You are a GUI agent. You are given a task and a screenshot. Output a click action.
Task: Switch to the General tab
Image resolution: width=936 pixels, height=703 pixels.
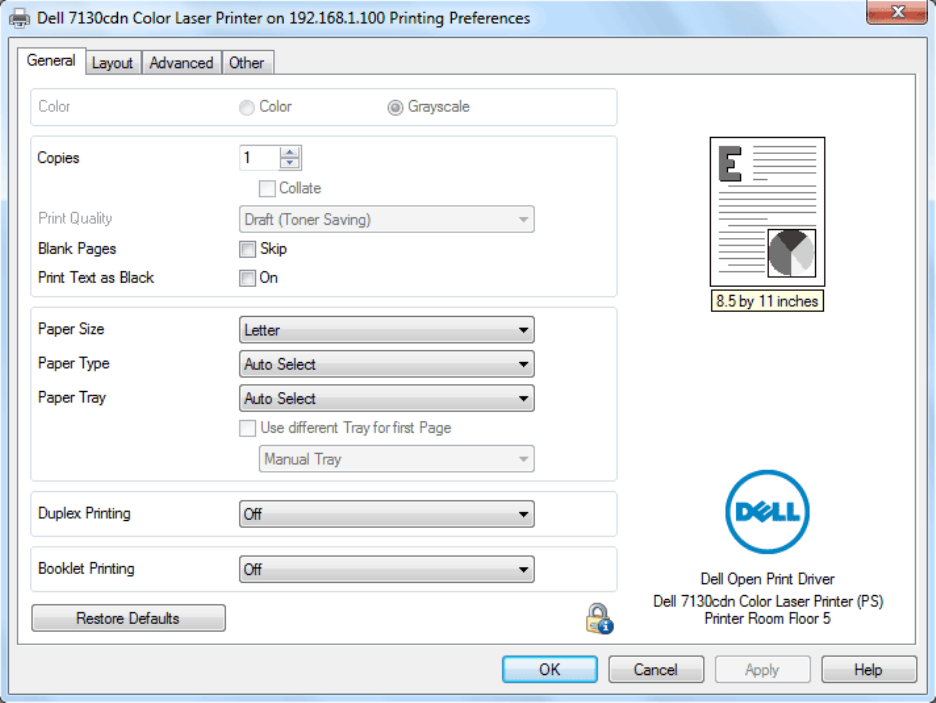[x=51, y=61]
